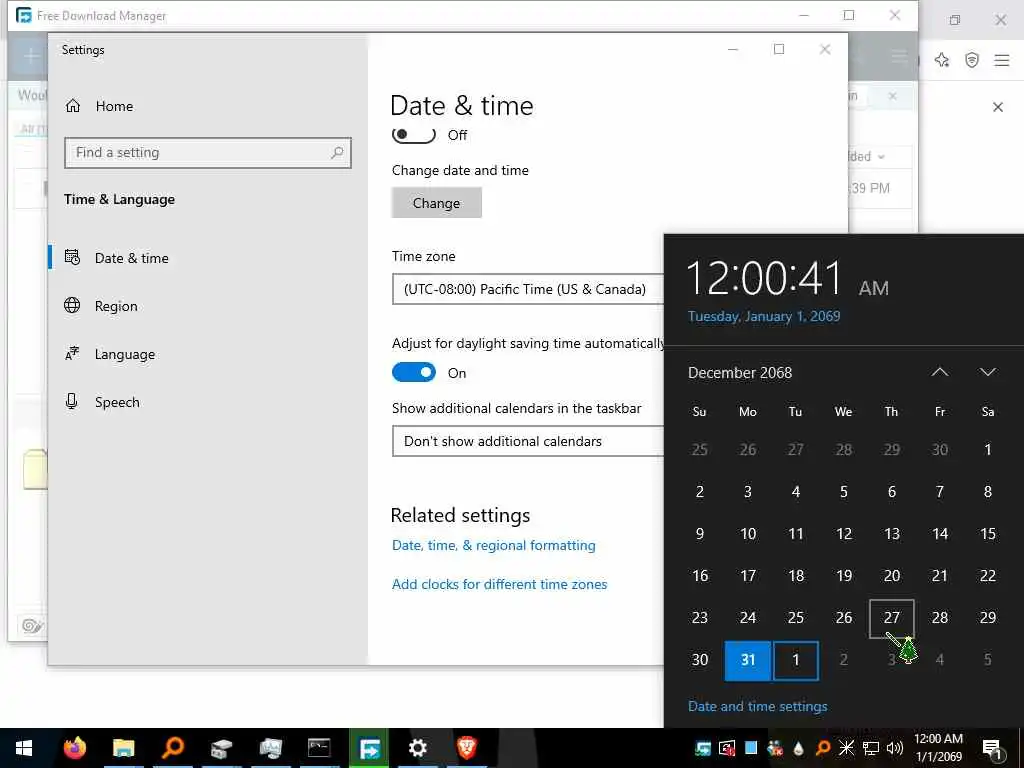Screen dimensions: 1024x768
Task: Select December 30 in the bottom row
Action: [x=699, y=660]
